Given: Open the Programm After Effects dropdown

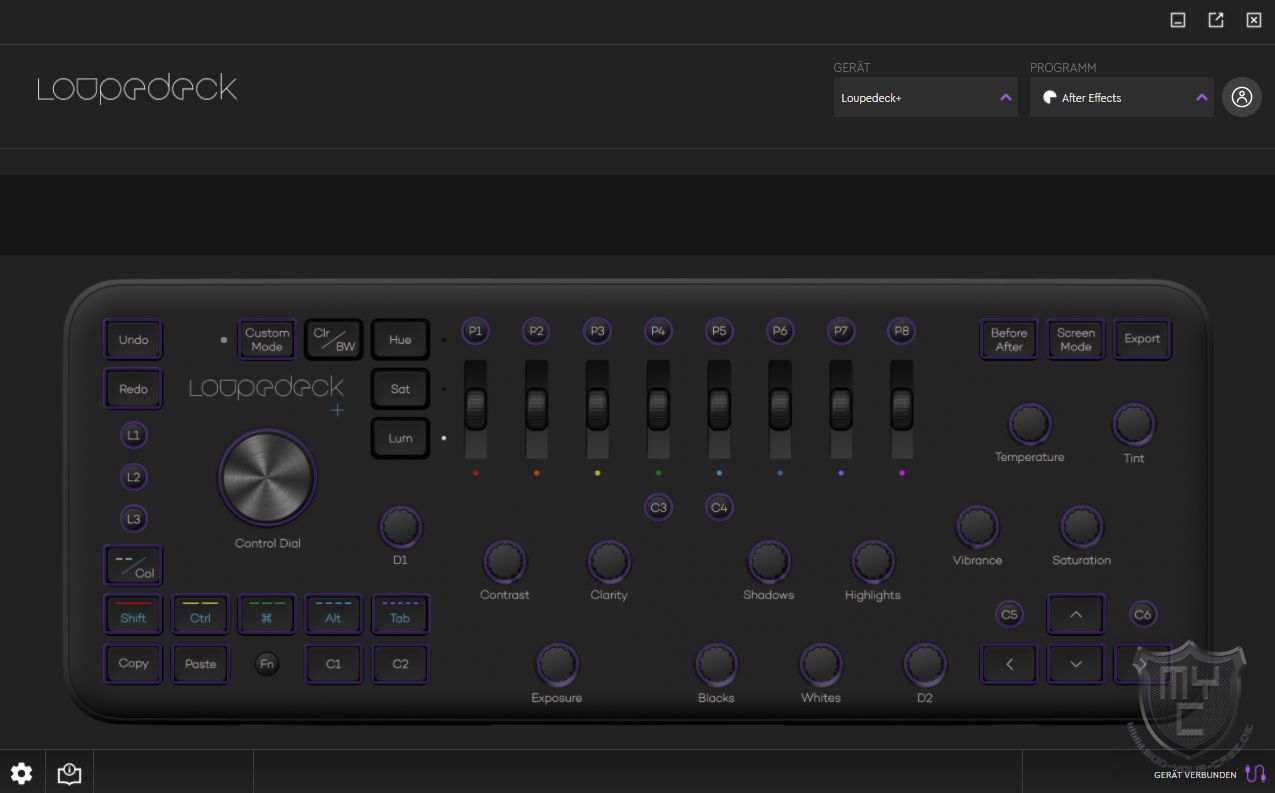Looking at the screenshot, I should (1122, 97).
